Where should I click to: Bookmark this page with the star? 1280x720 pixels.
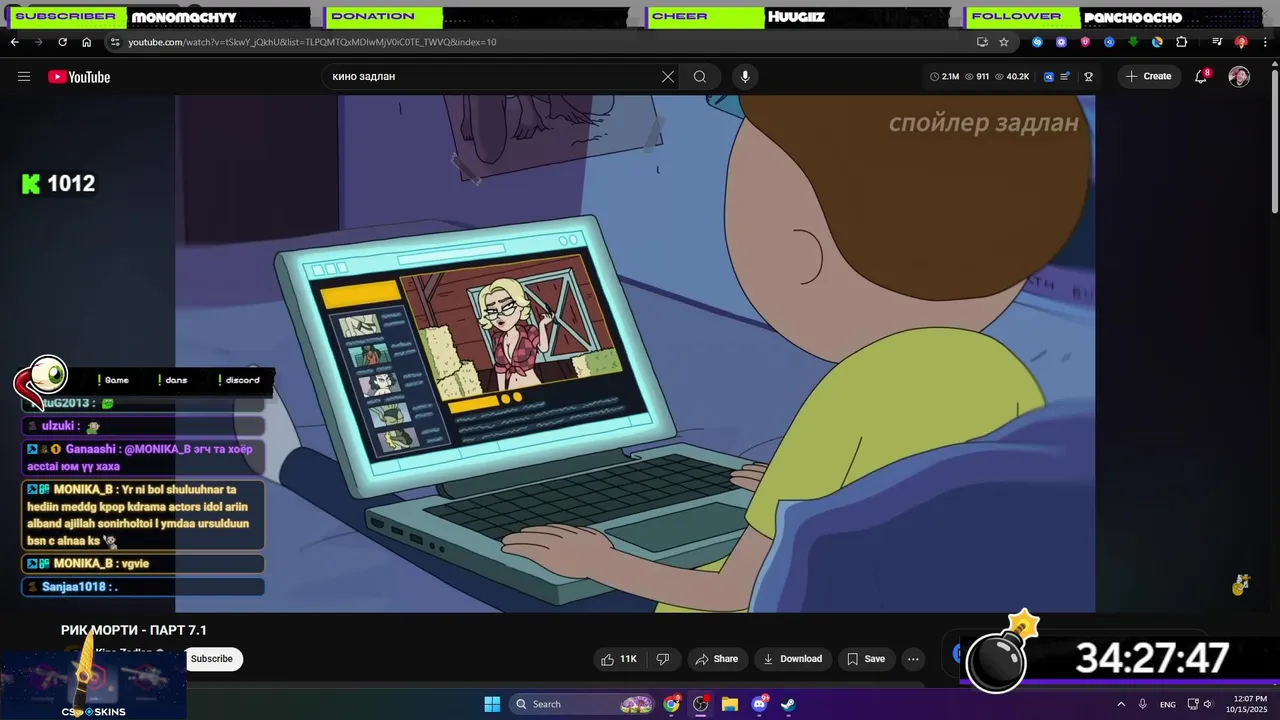(1004, 42)
